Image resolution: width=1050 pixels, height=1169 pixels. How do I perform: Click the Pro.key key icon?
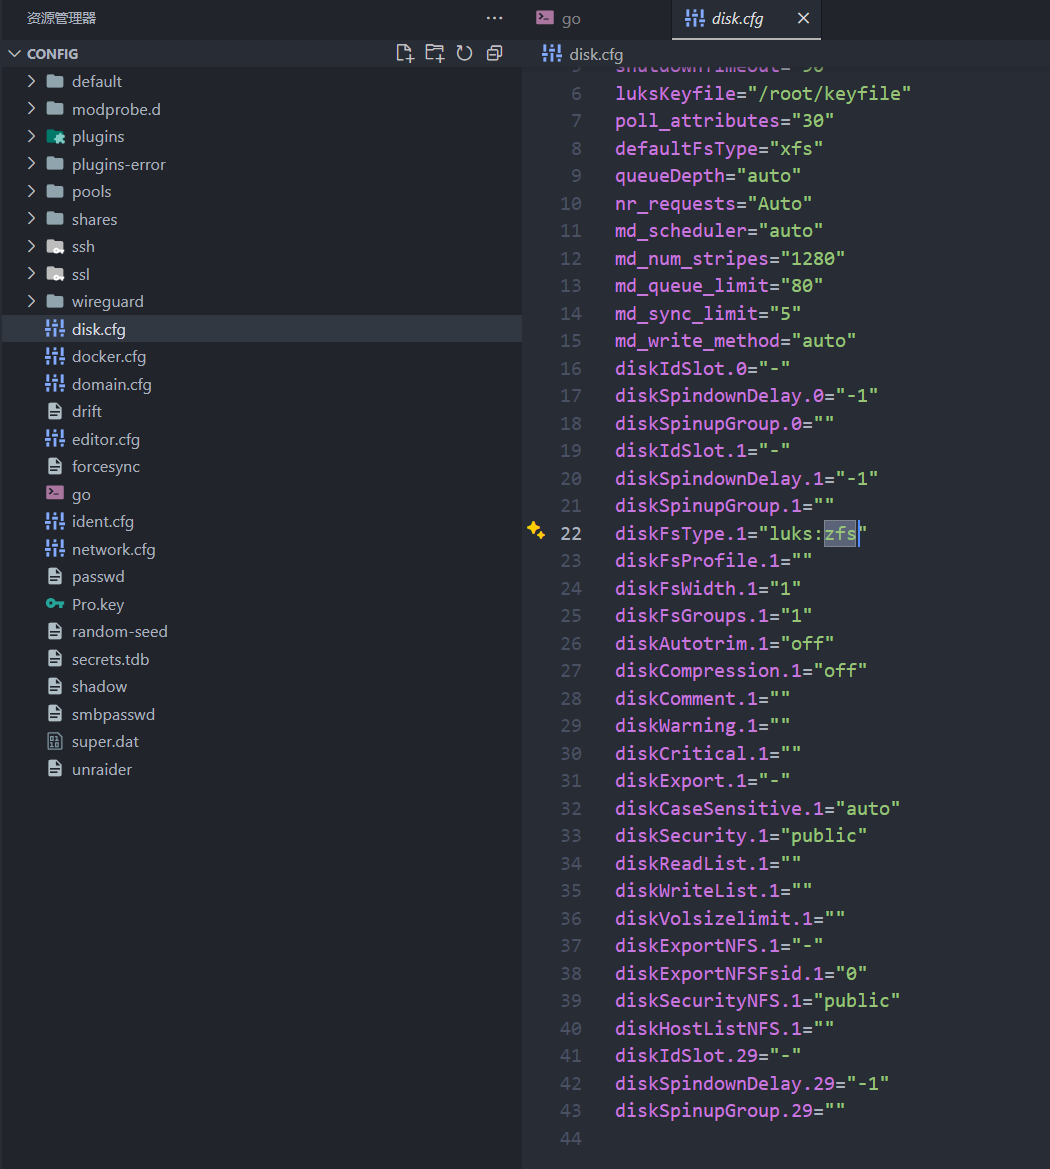(54, 604)
